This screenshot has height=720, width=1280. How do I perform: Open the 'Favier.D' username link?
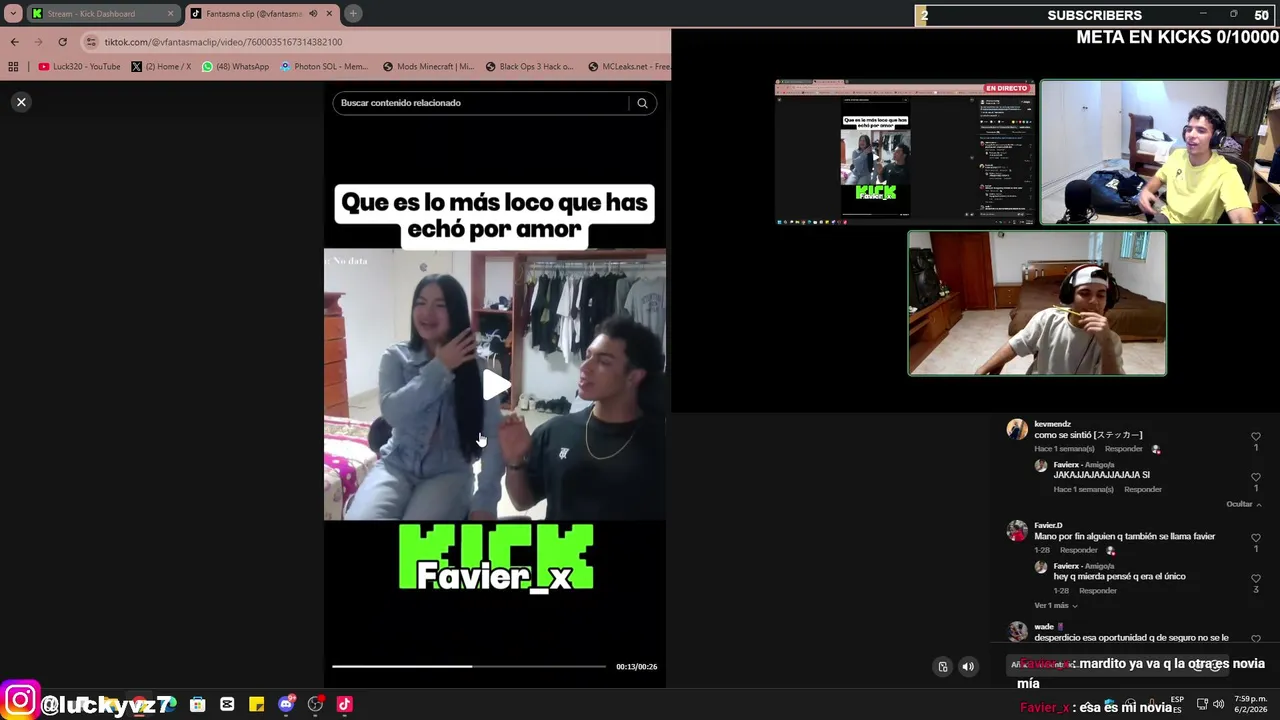pyautogui.click(x=1048, y=525)
